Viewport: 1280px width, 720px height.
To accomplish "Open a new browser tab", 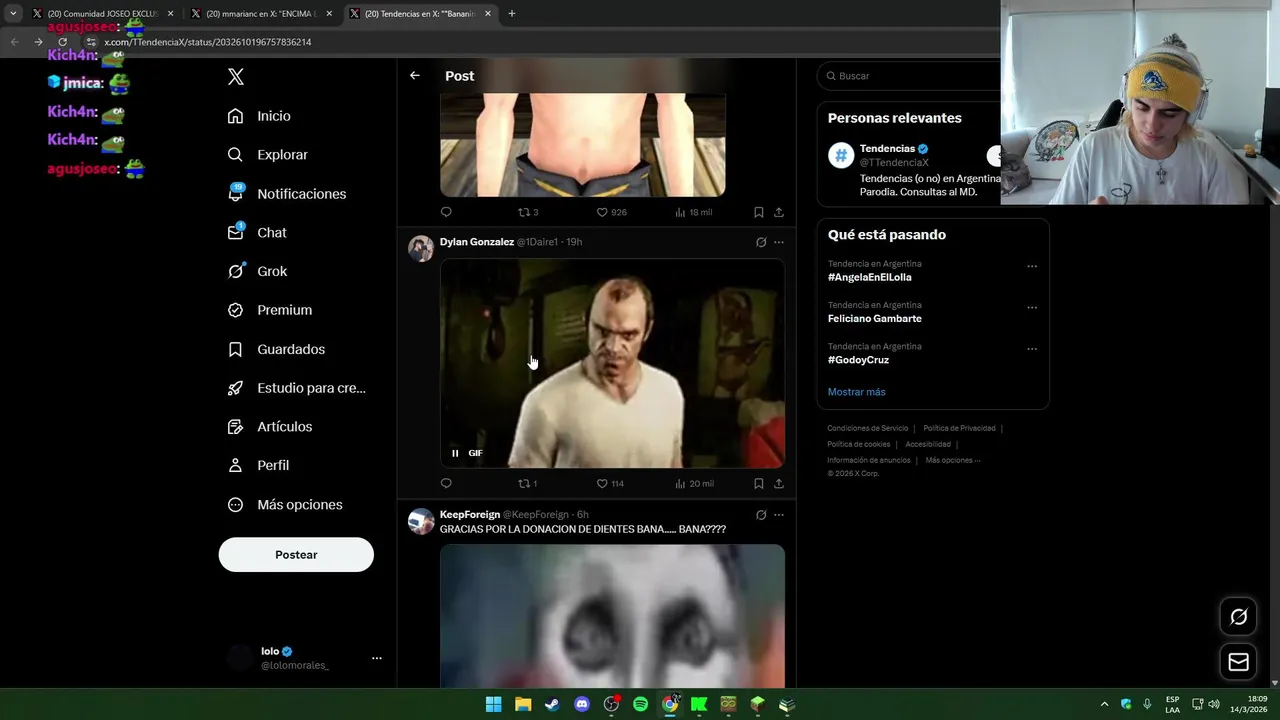I will [512, 14].
